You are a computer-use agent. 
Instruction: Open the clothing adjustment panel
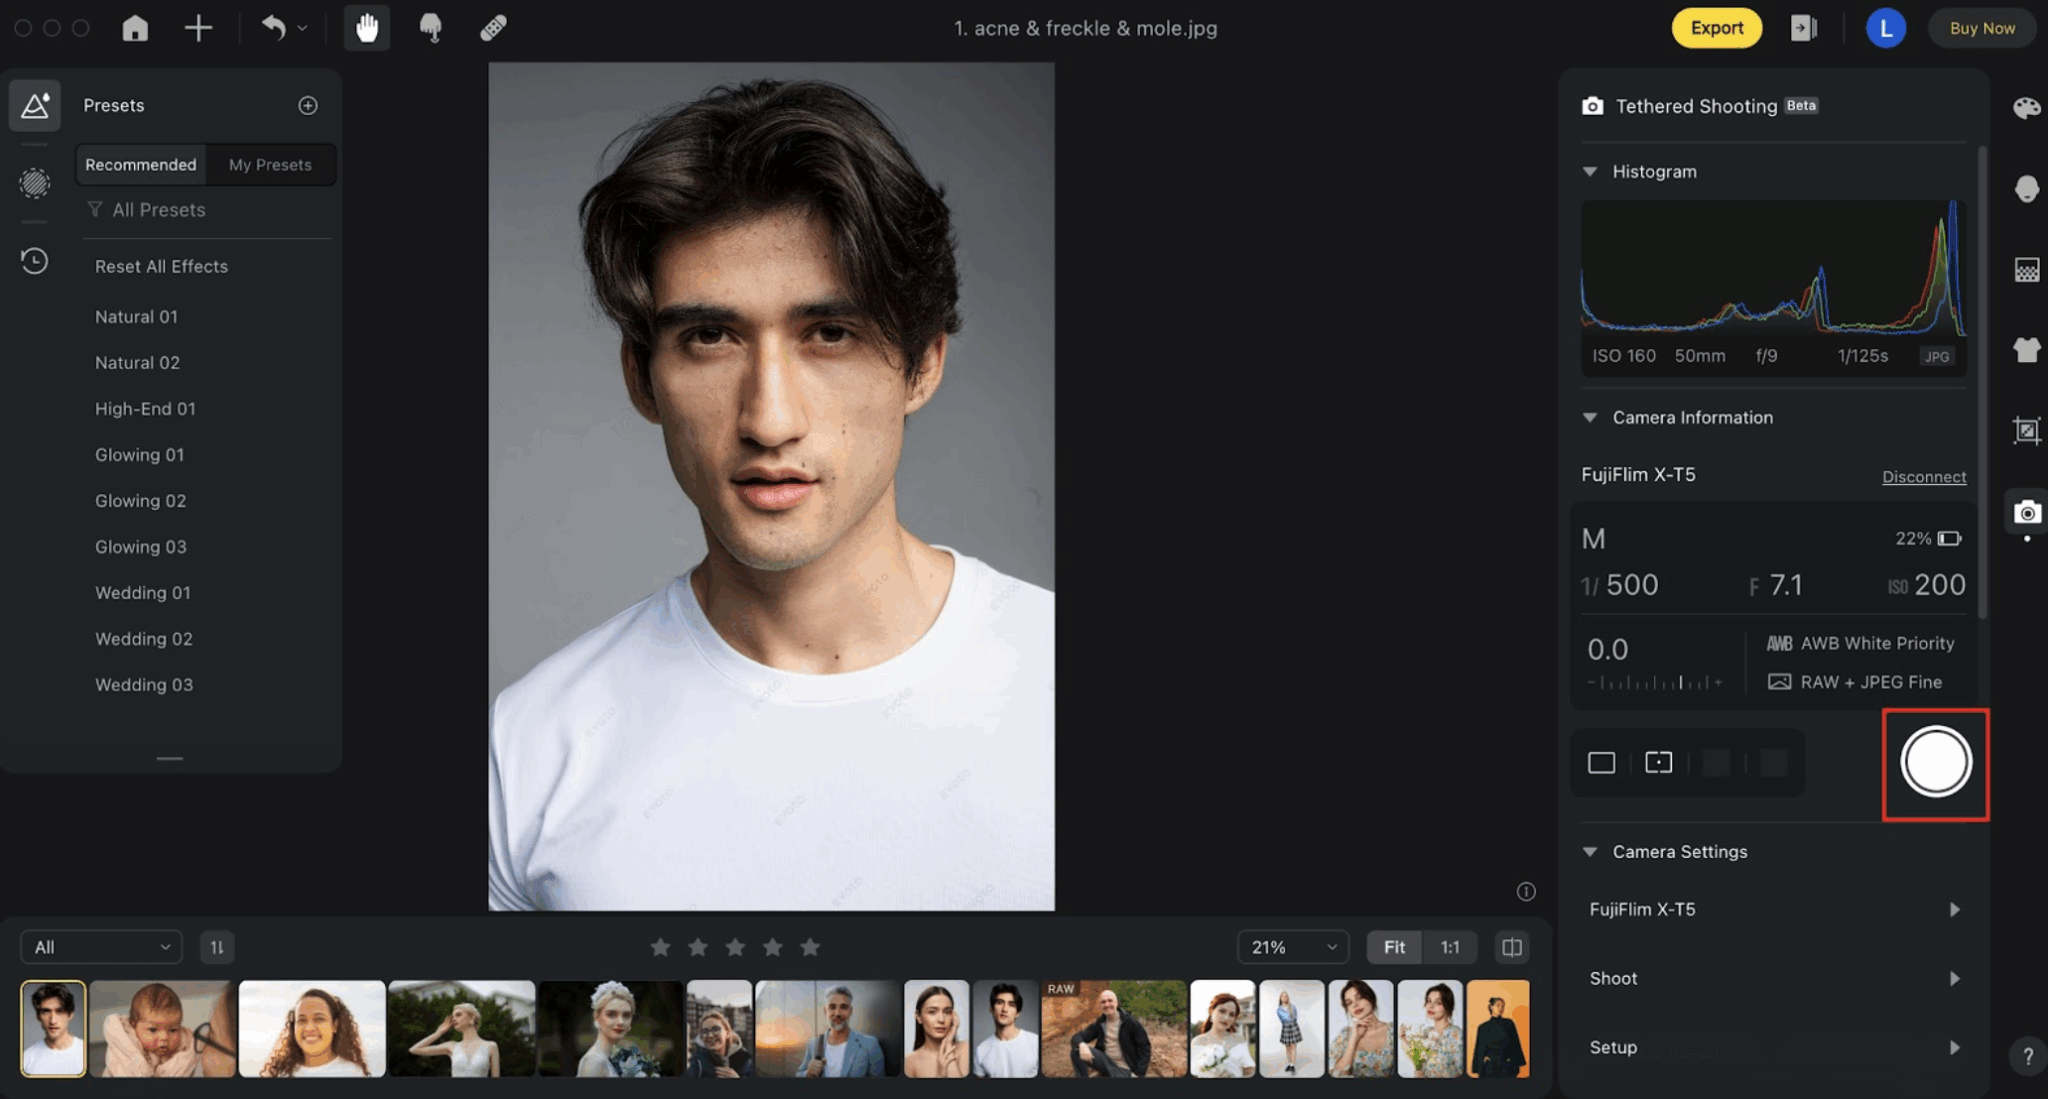(x=2027, y=348)
